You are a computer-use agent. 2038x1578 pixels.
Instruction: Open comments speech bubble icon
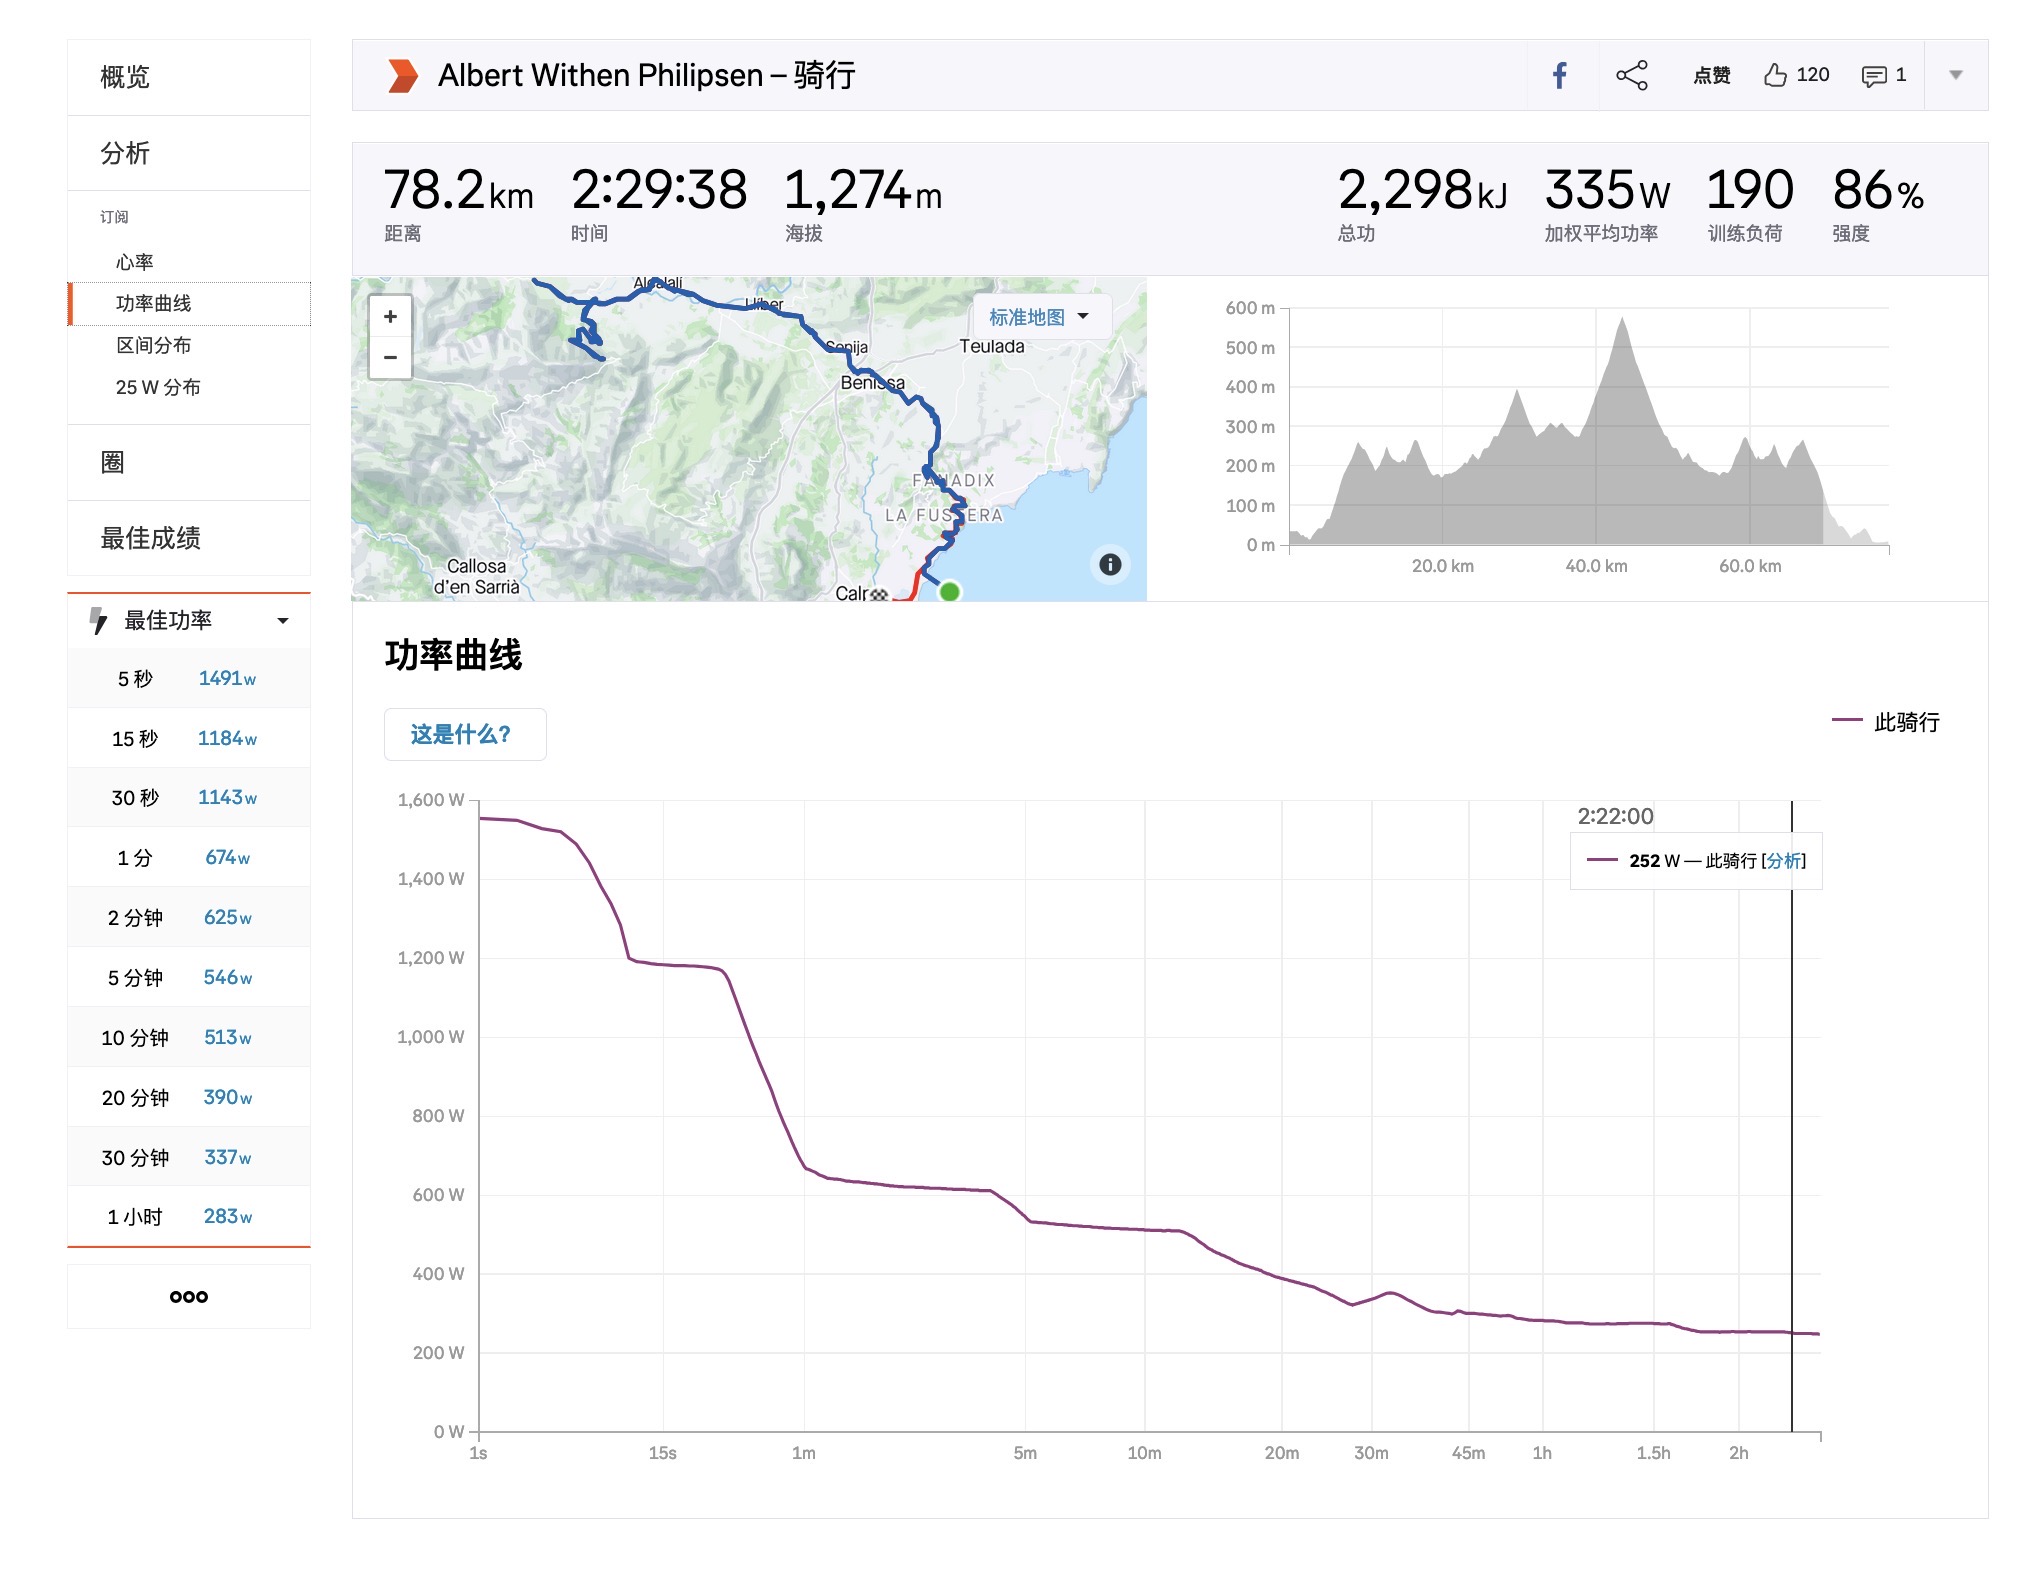click(1873, 76)
